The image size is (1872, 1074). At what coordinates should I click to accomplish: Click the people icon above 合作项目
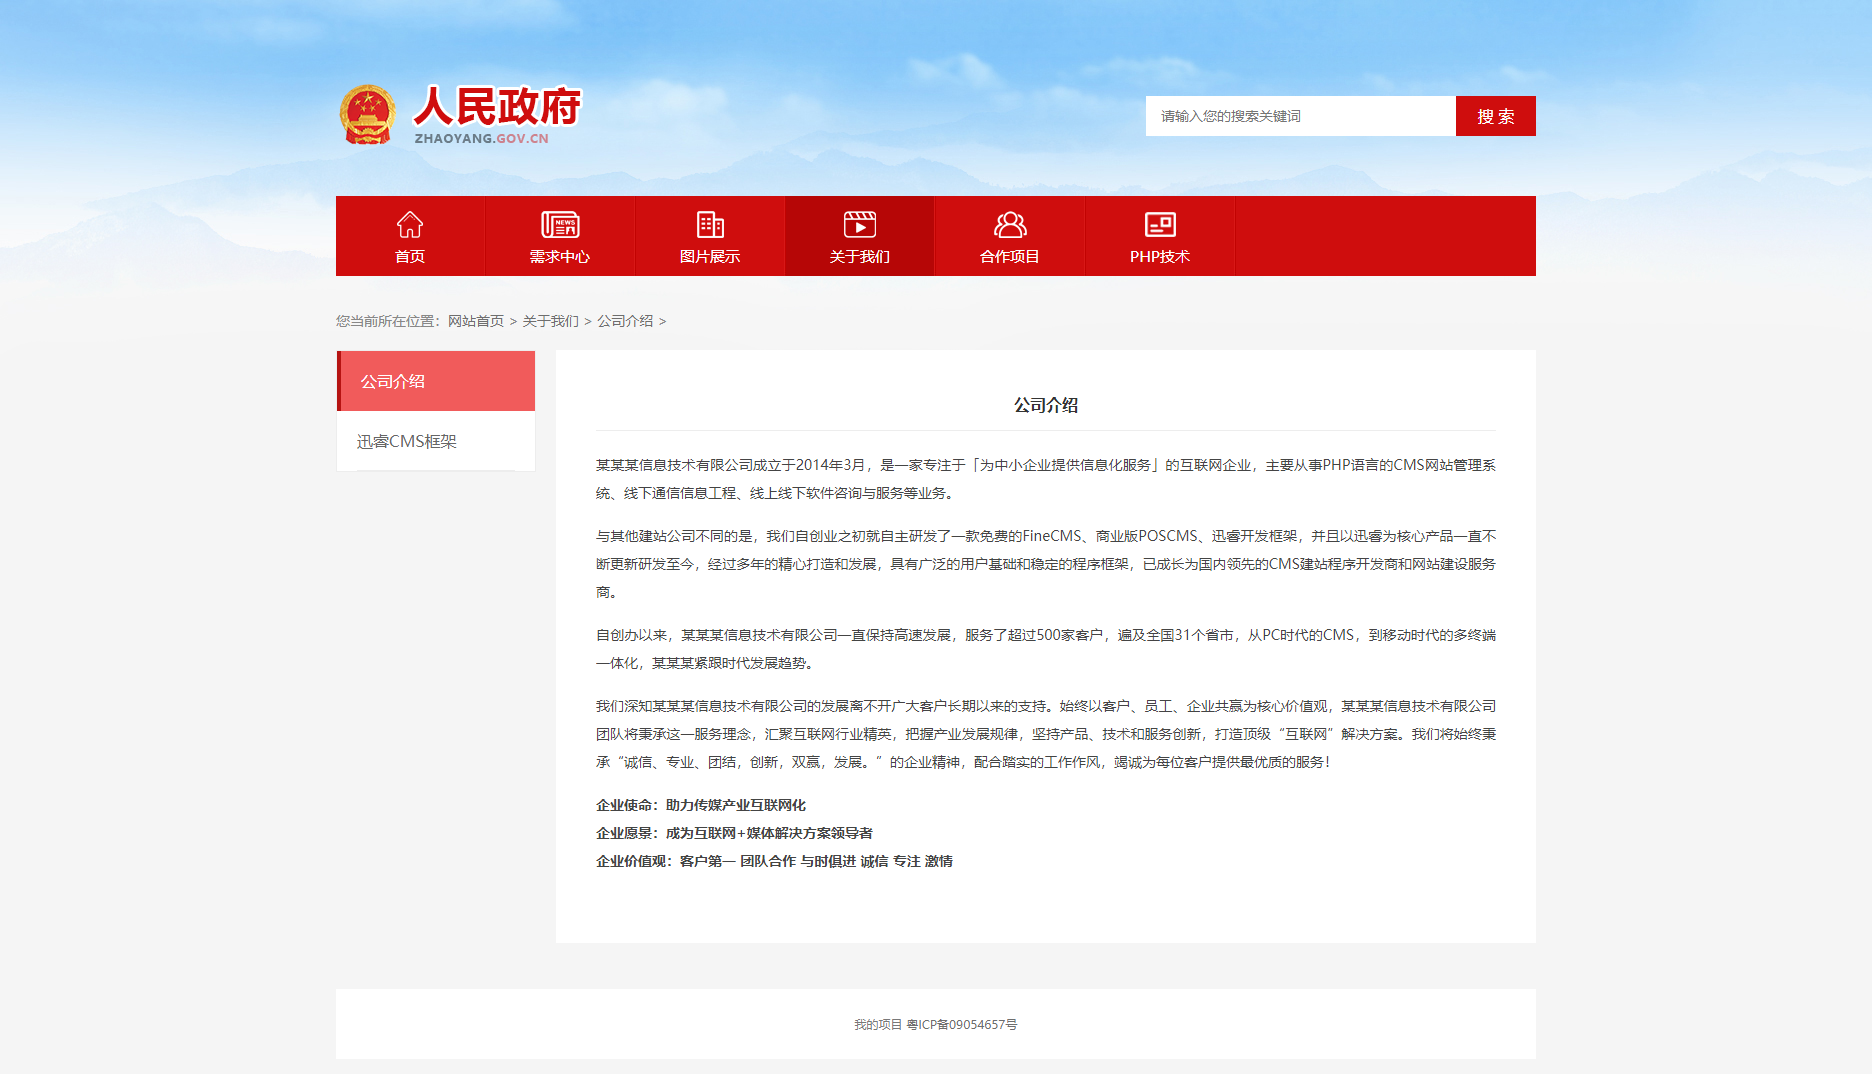pos(1010,224)
